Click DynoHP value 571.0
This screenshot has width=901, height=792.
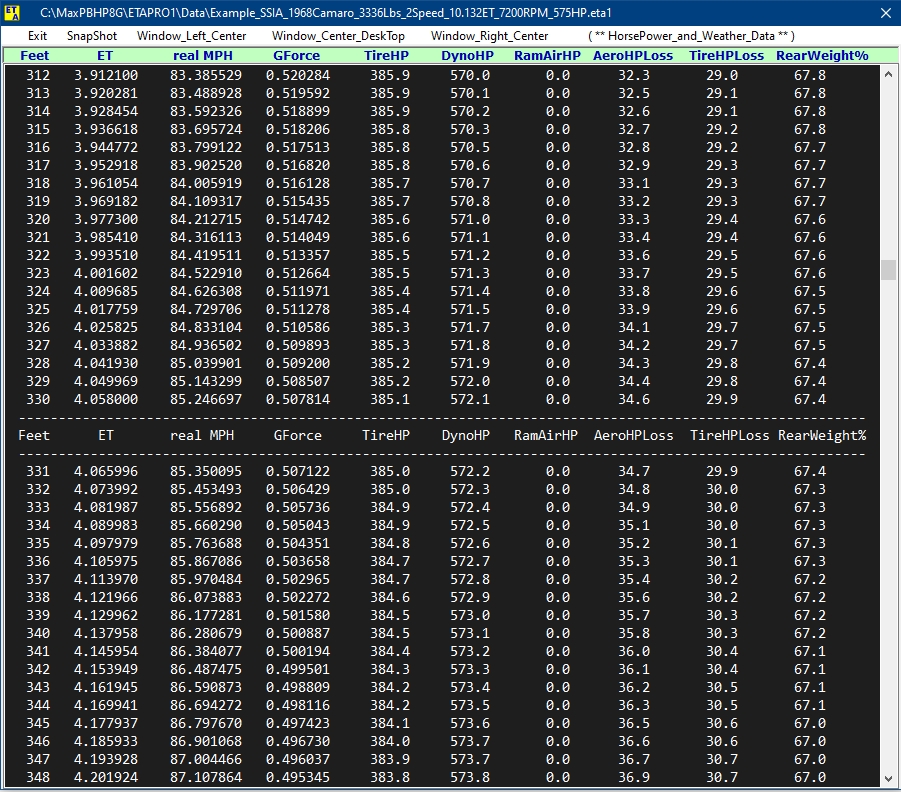[x=470, y=219]
